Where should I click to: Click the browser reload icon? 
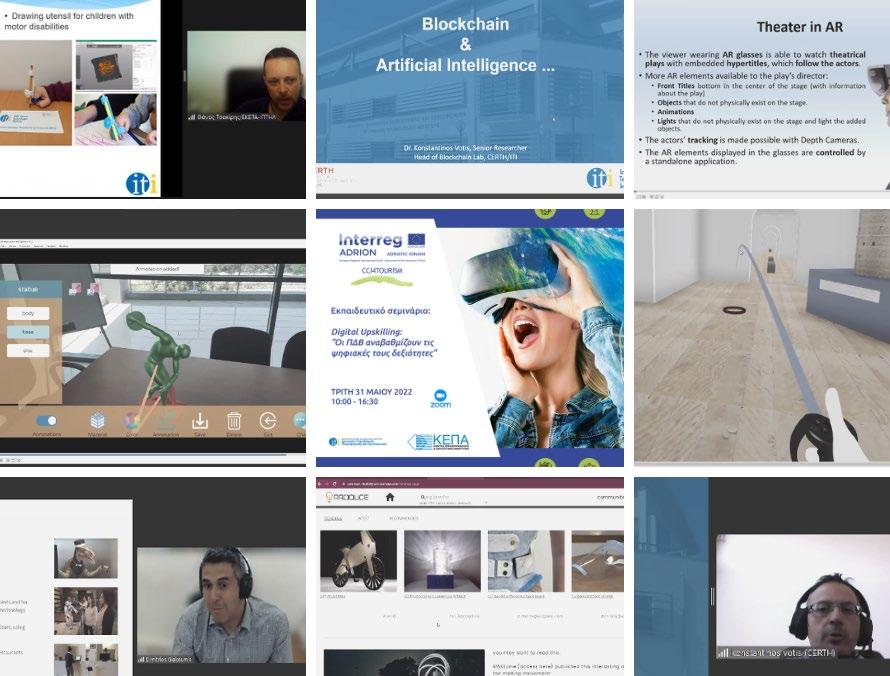tap(334, 484)
